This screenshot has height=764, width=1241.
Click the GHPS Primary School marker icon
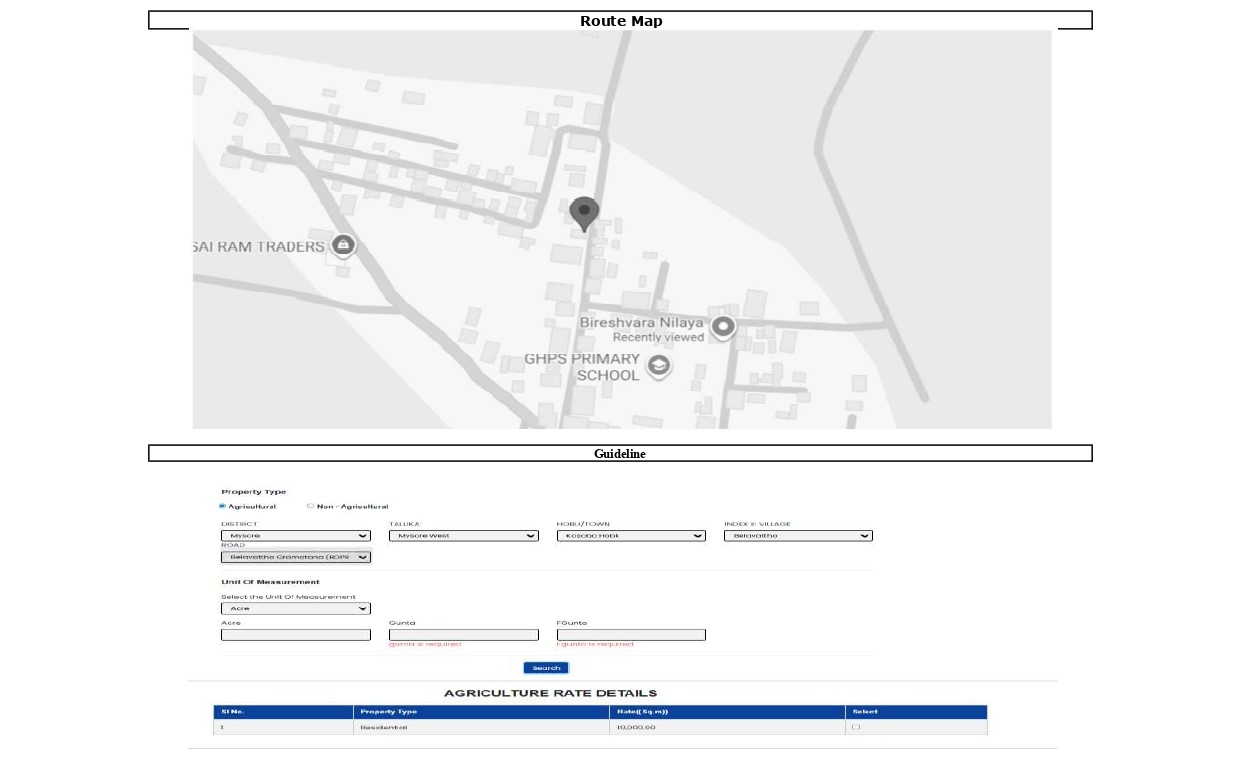point(658,366)
